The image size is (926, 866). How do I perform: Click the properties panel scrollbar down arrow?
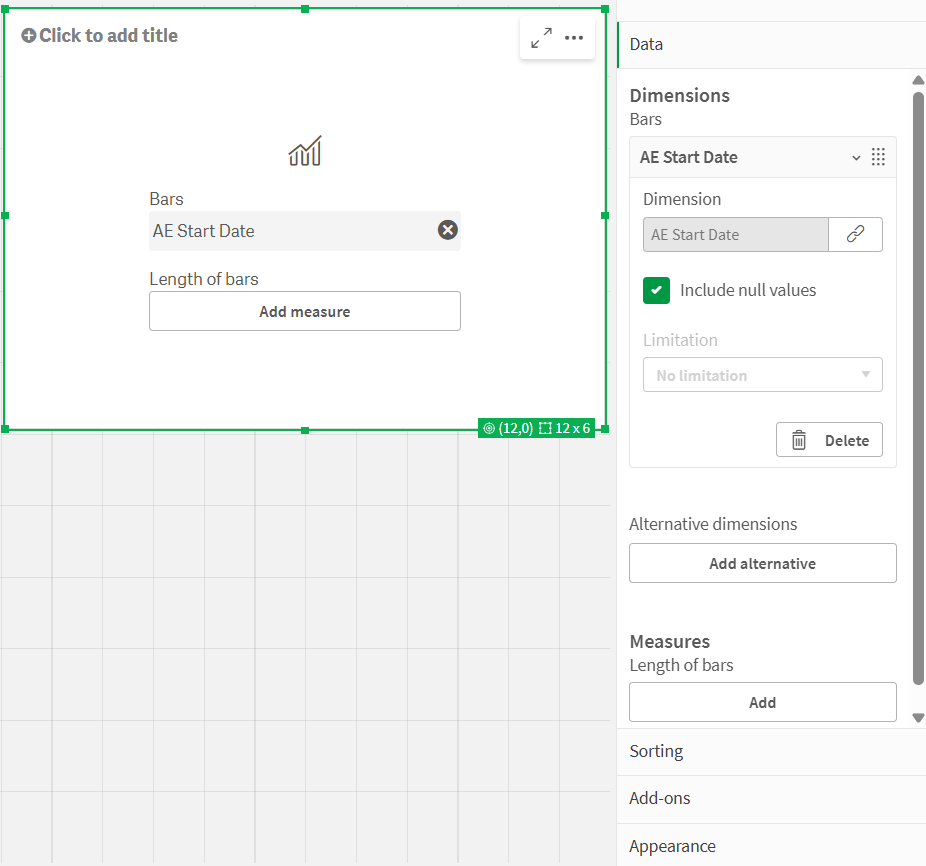[x=918, y=718]
